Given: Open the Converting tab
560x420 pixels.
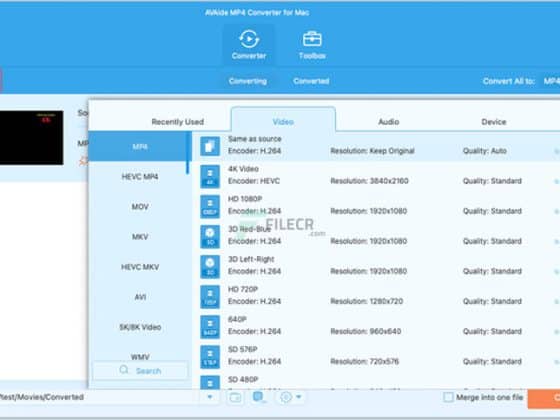Looking at the screenshot, I should (248, 81).
